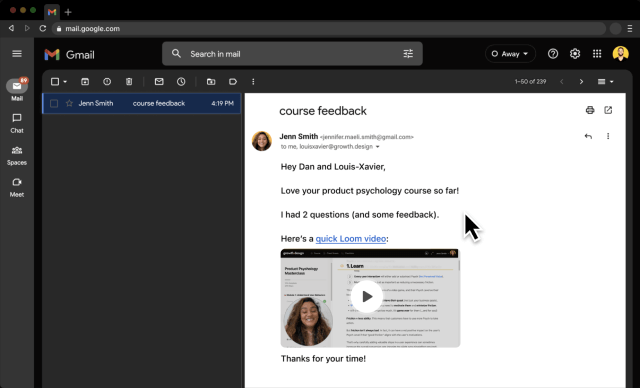The image size is (640, 388).
Task: Open the account profile avatar
Action: tap(620, 53)
